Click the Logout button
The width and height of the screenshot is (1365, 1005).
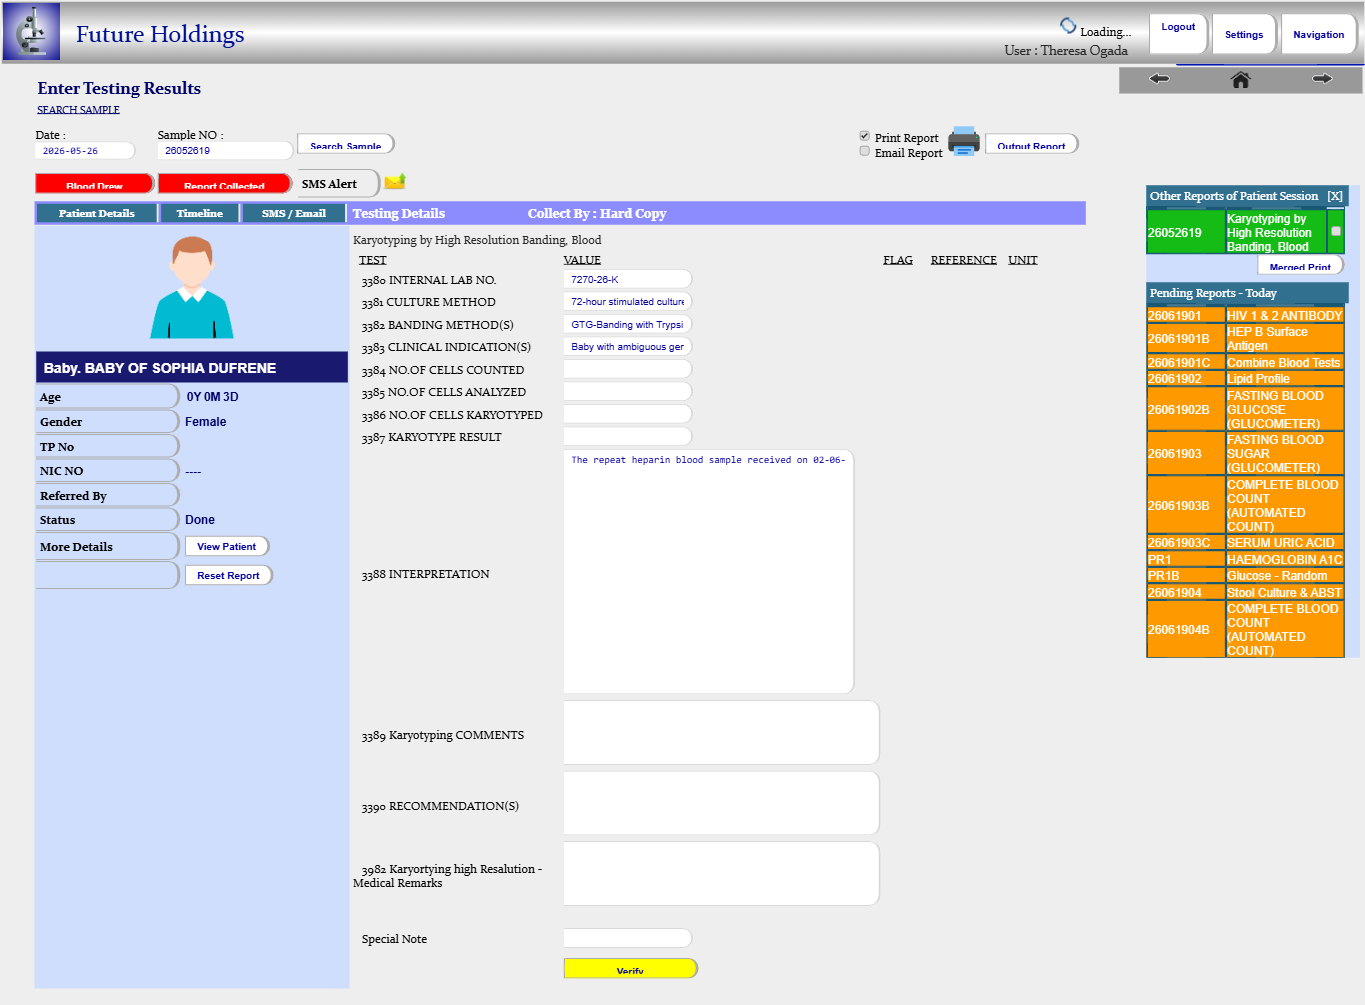coord(1178,33)
